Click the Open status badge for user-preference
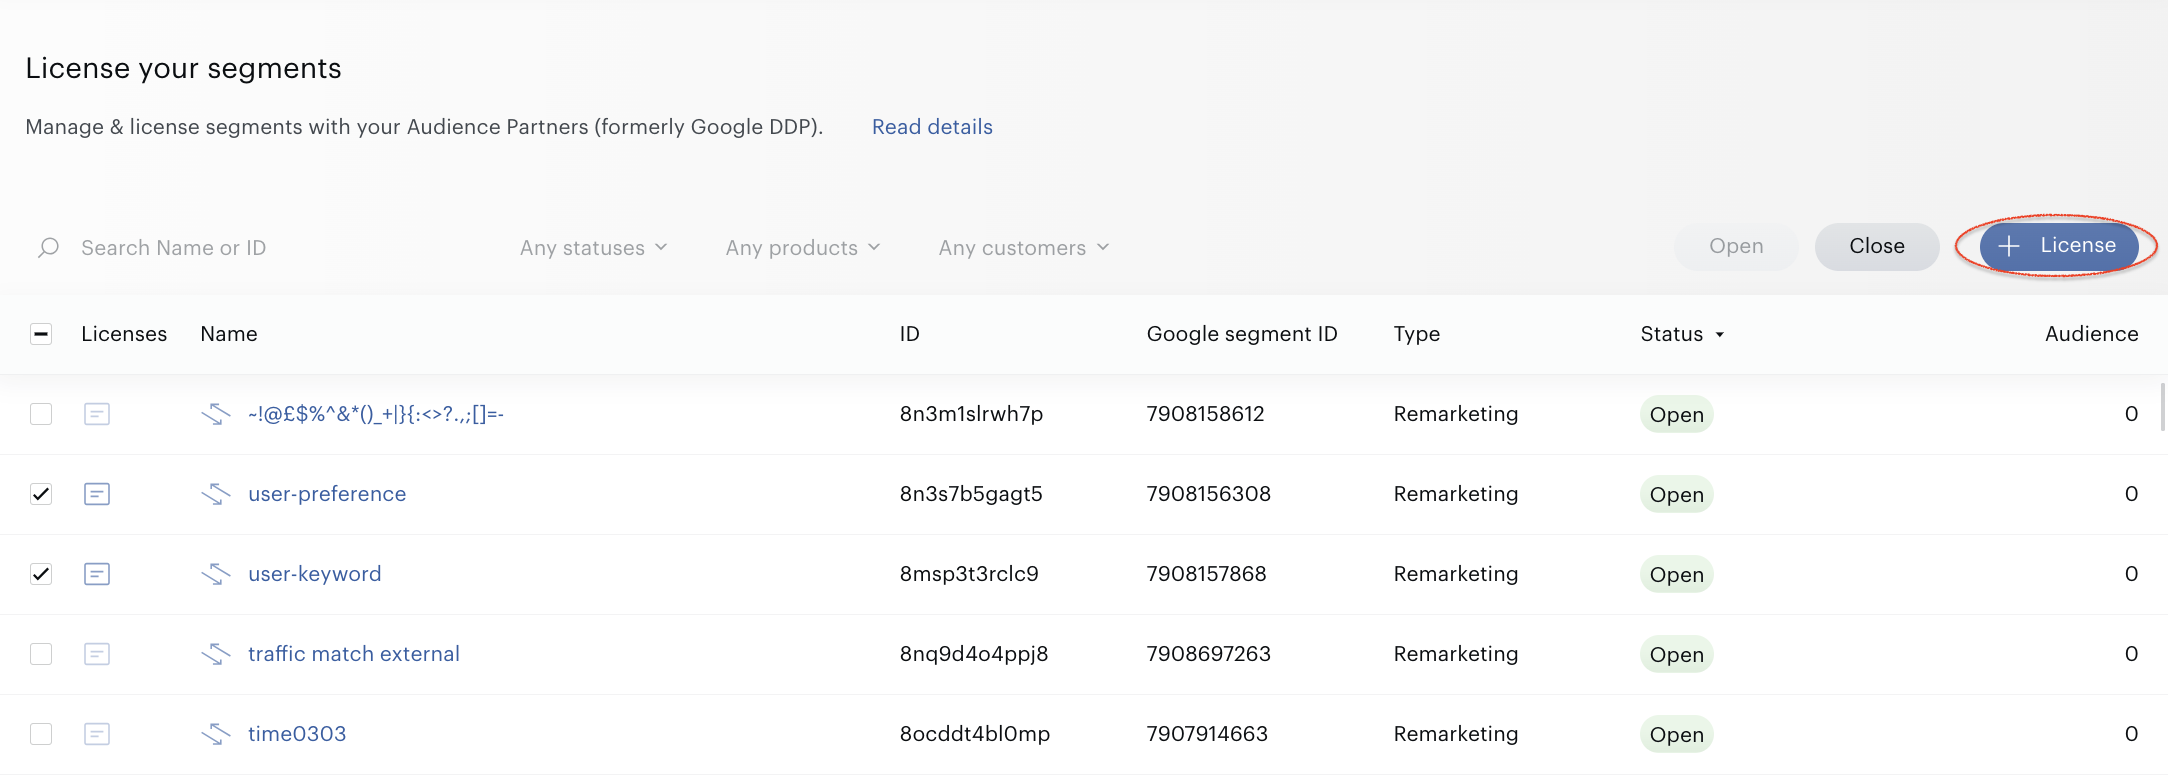Viewport: 2168px width, 783px height. click(1677, 495)
